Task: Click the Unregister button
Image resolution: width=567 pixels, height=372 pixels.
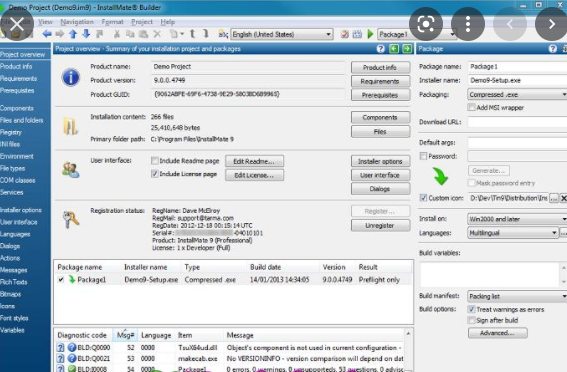Action: pos(380,225)
